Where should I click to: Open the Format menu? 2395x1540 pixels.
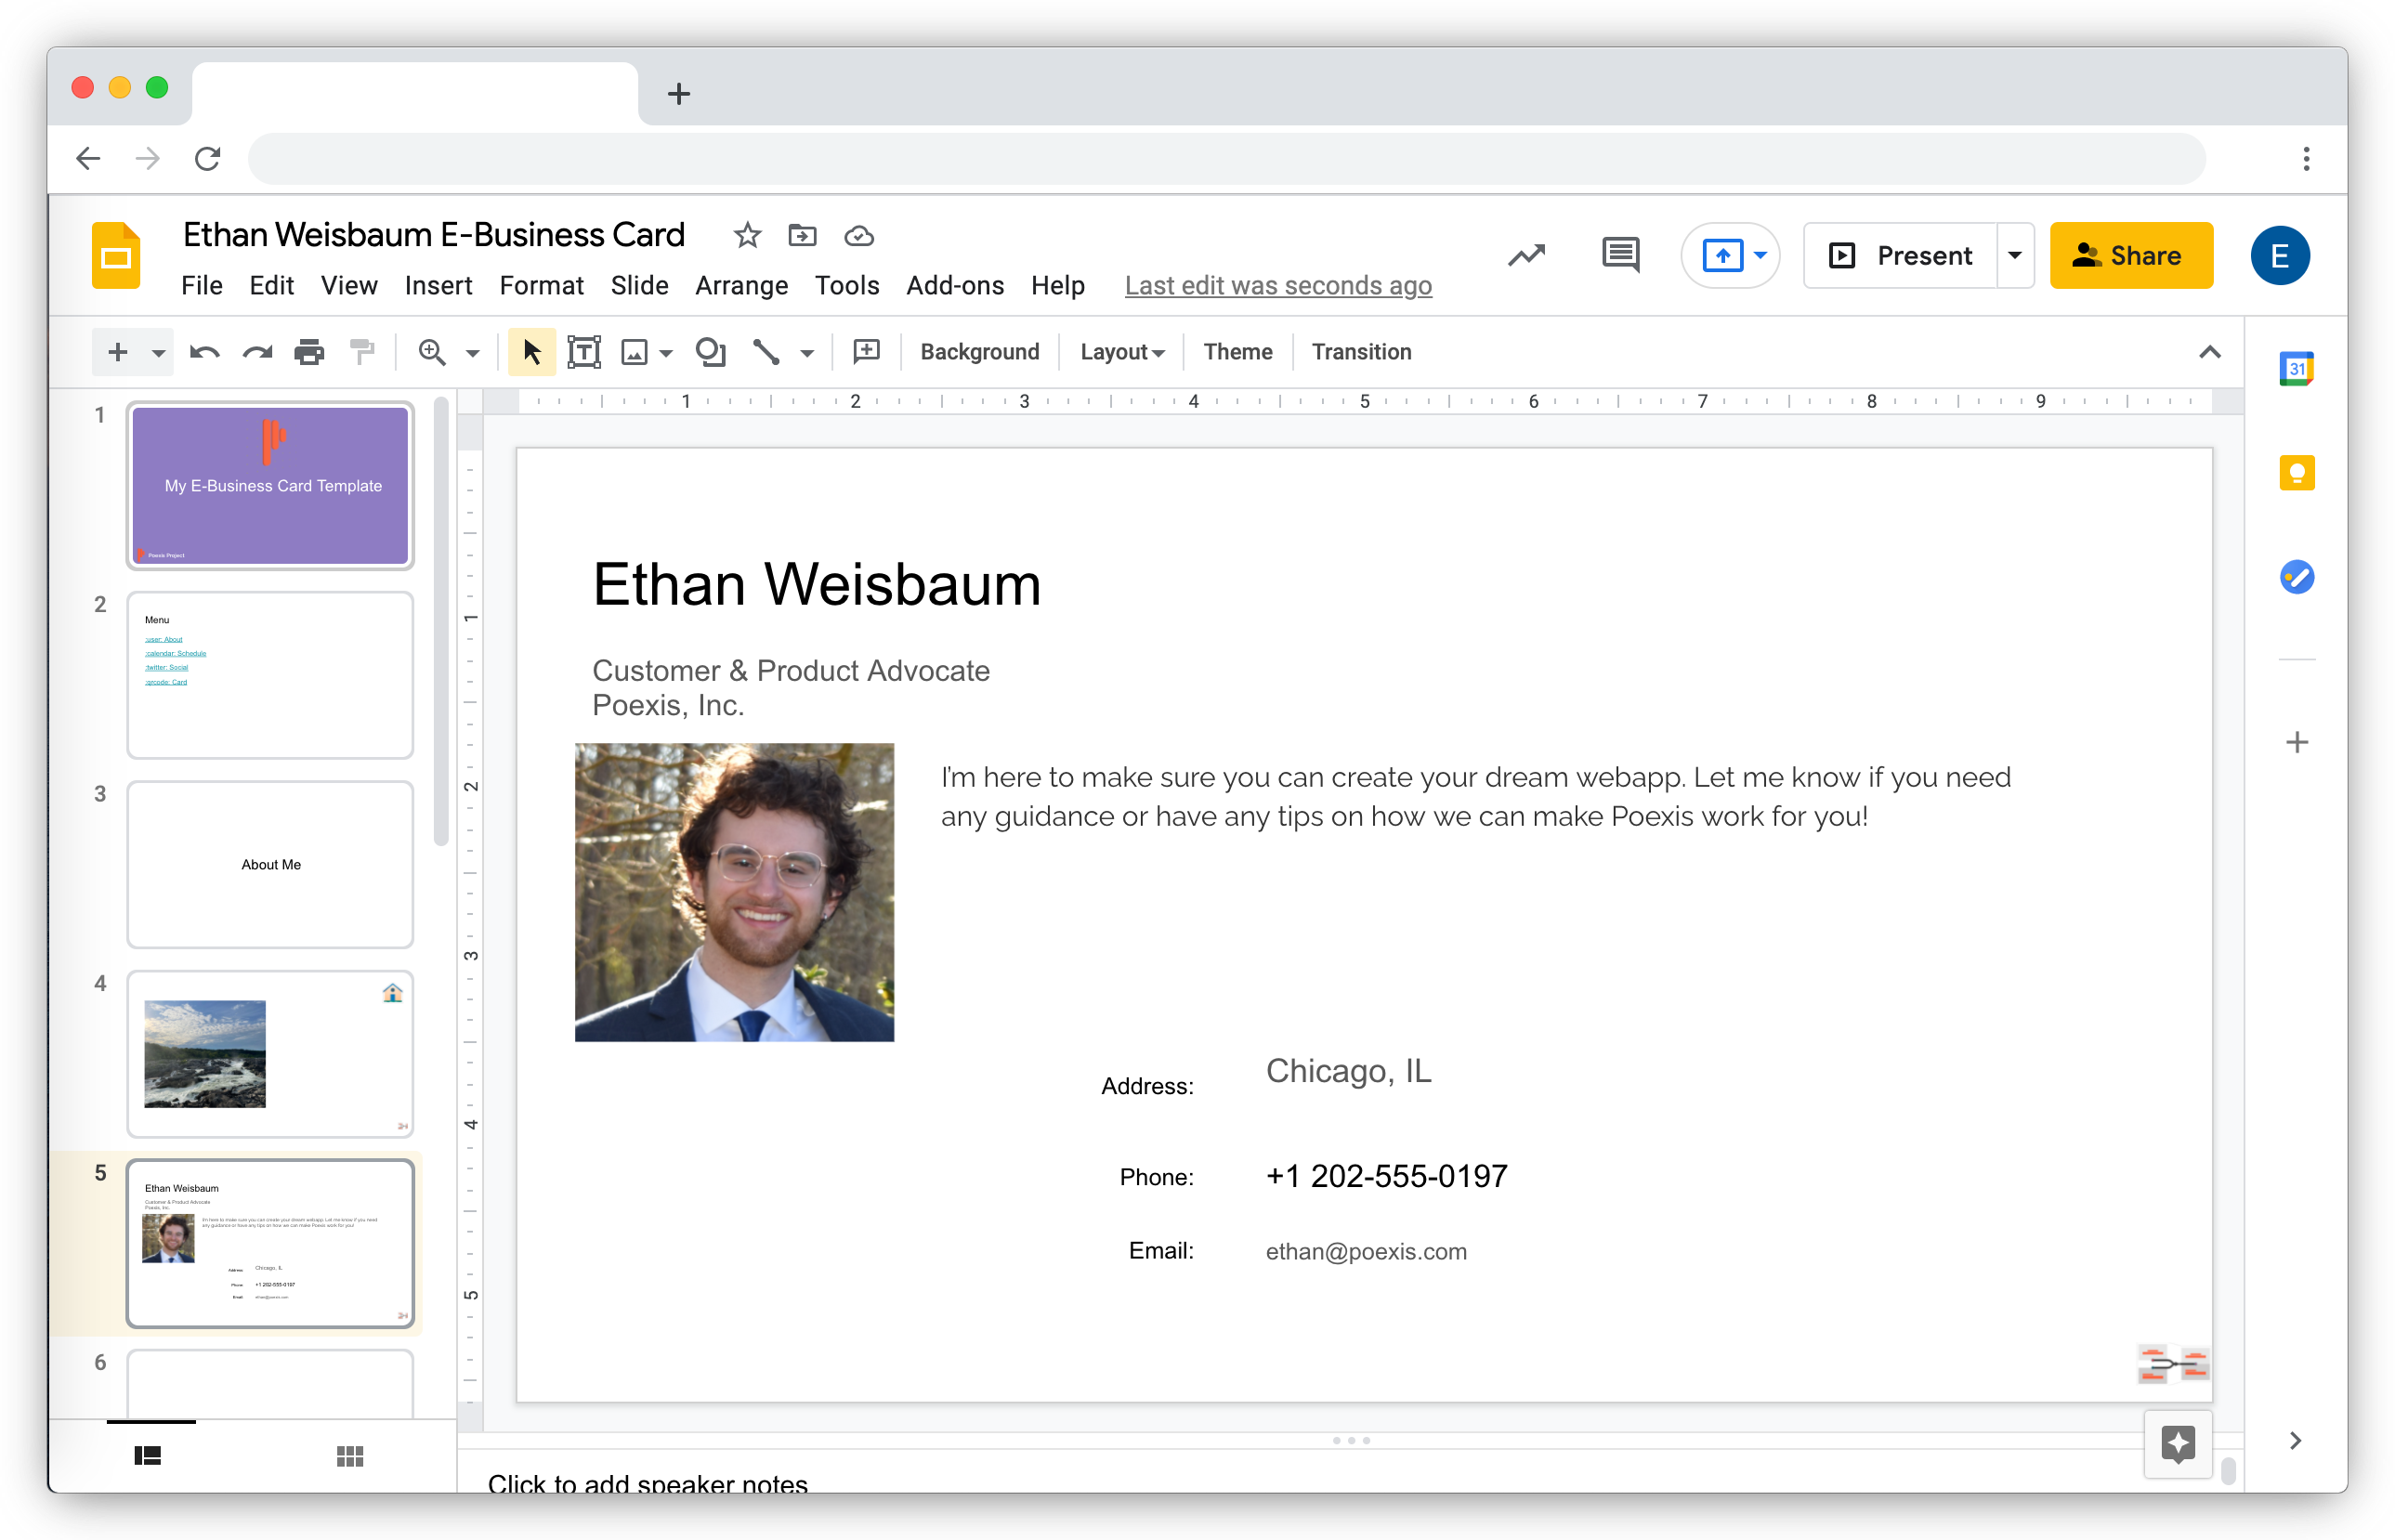[541, 286]
